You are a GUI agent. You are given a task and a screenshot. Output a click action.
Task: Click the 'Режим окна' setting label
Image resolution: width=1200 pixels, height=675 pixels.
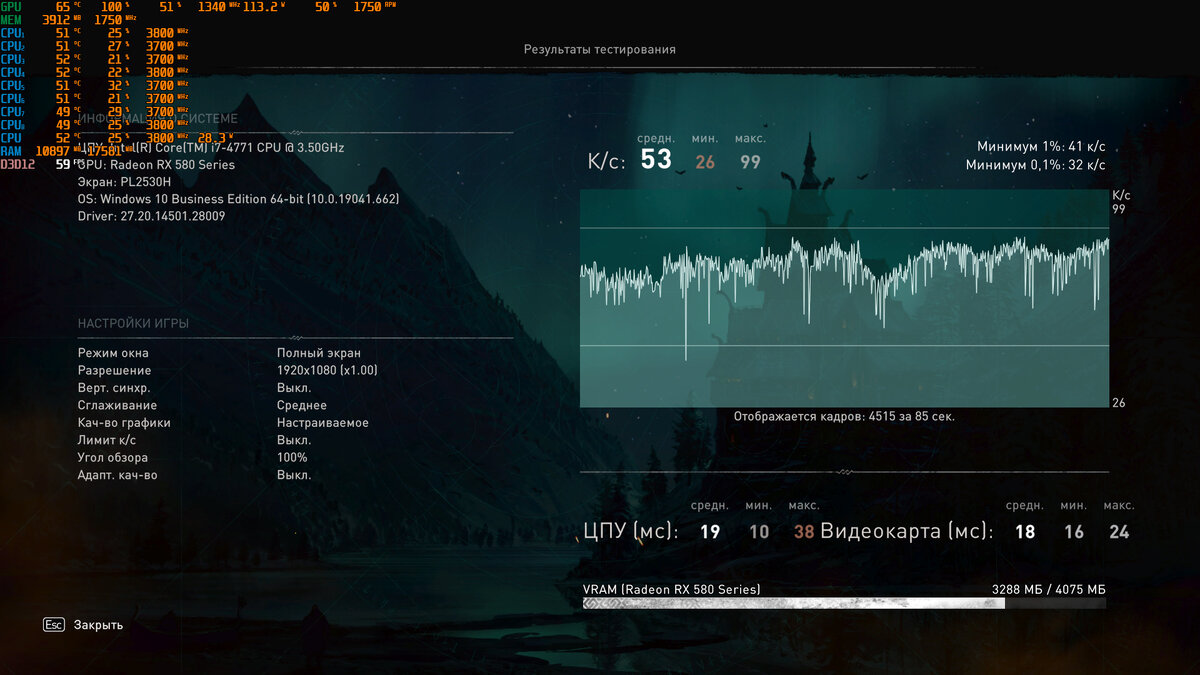113,353
